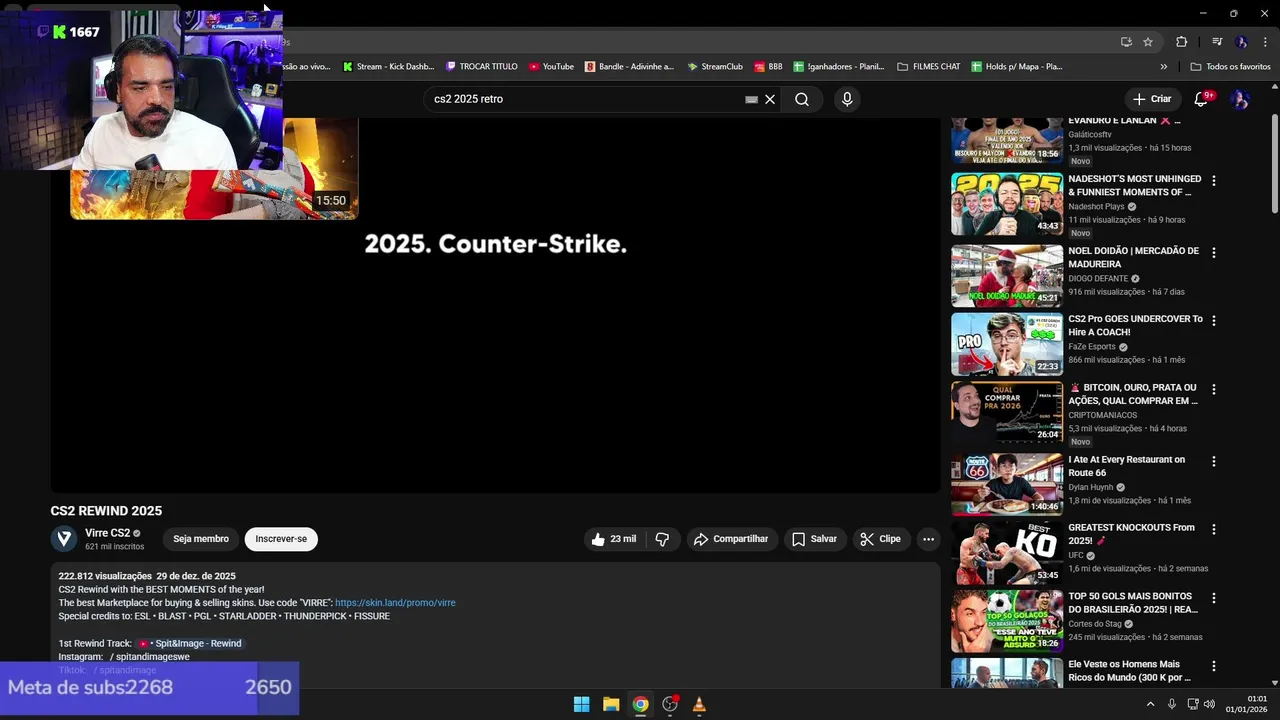Open on-screen keyboard icon in search box
The width and height of the screenshot is (1280, 720).
(751, 99)
